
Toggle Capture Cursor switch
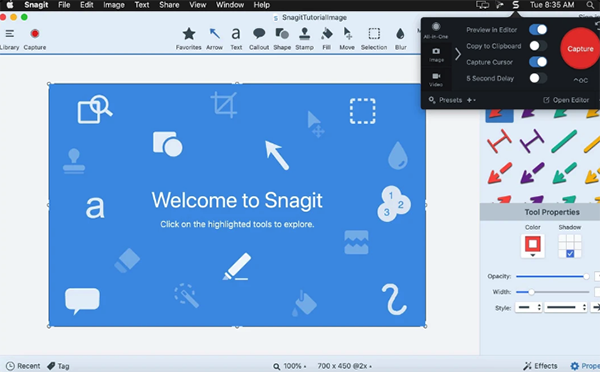[538, 62]
